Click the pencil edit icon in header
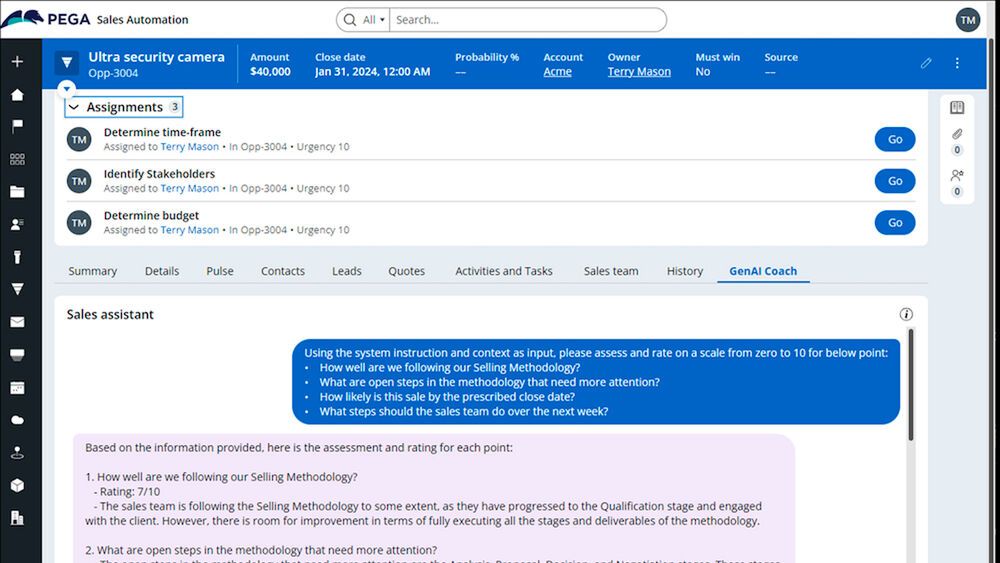The width and height of the screenshot is (1000, 563). click(x=926, y=63)
